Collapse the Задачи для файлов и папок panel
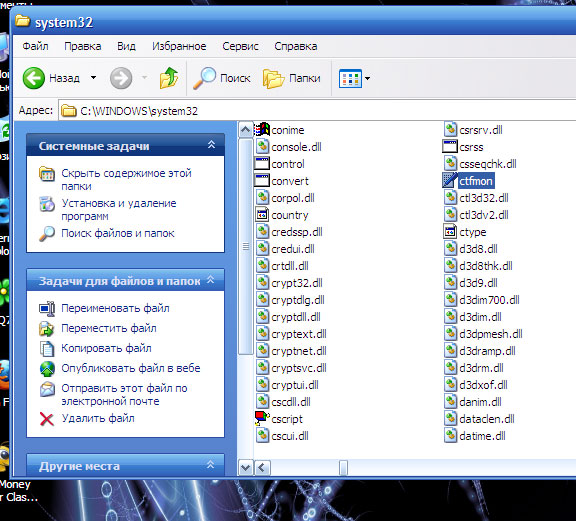 click(210, 280)
